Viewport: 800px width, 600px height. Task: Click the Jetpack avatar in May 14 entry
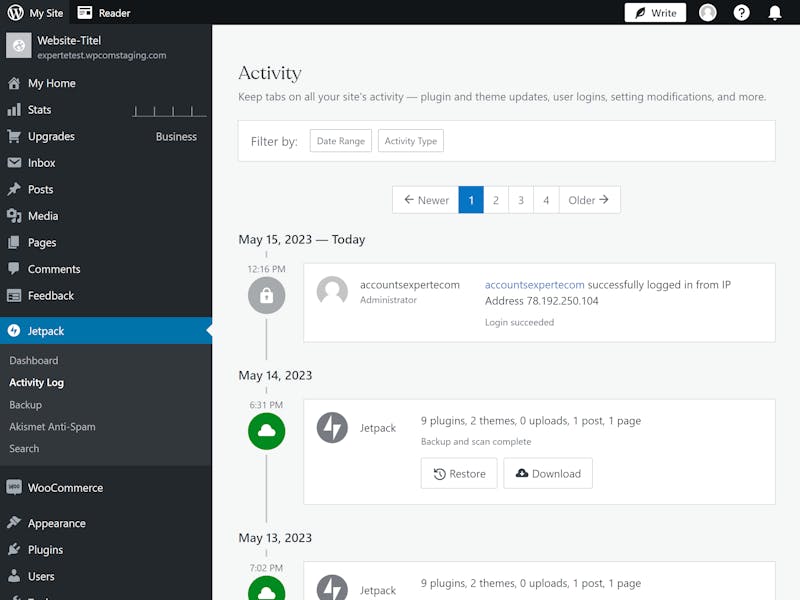(x=332, y=428)
